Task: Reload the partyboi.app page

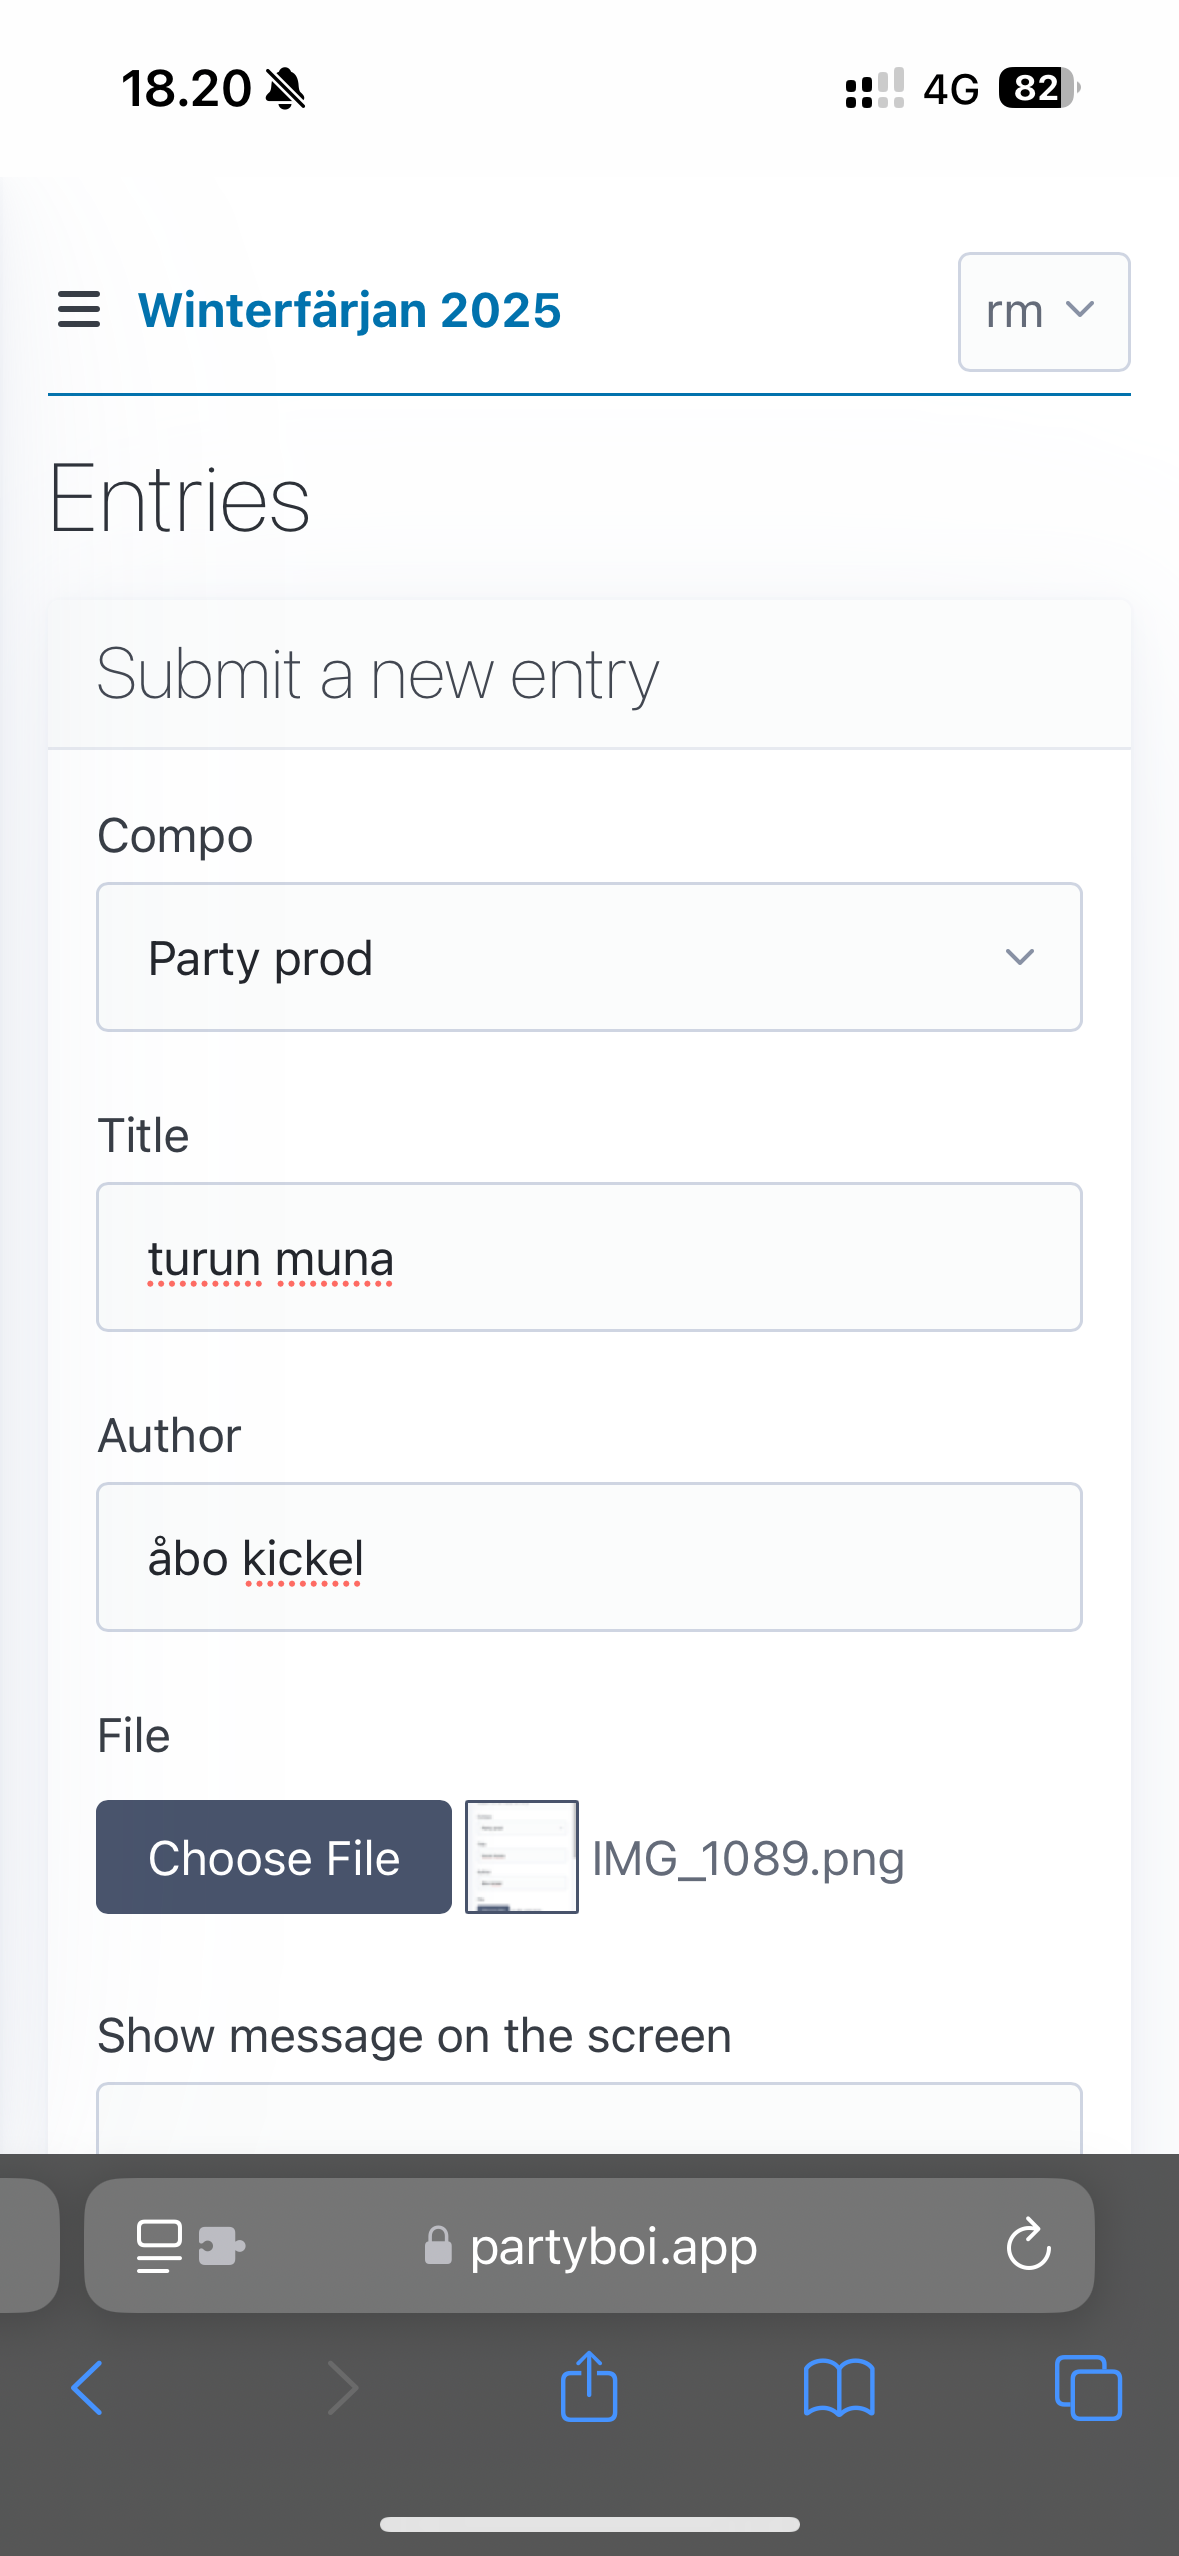Action: 1028,2246
